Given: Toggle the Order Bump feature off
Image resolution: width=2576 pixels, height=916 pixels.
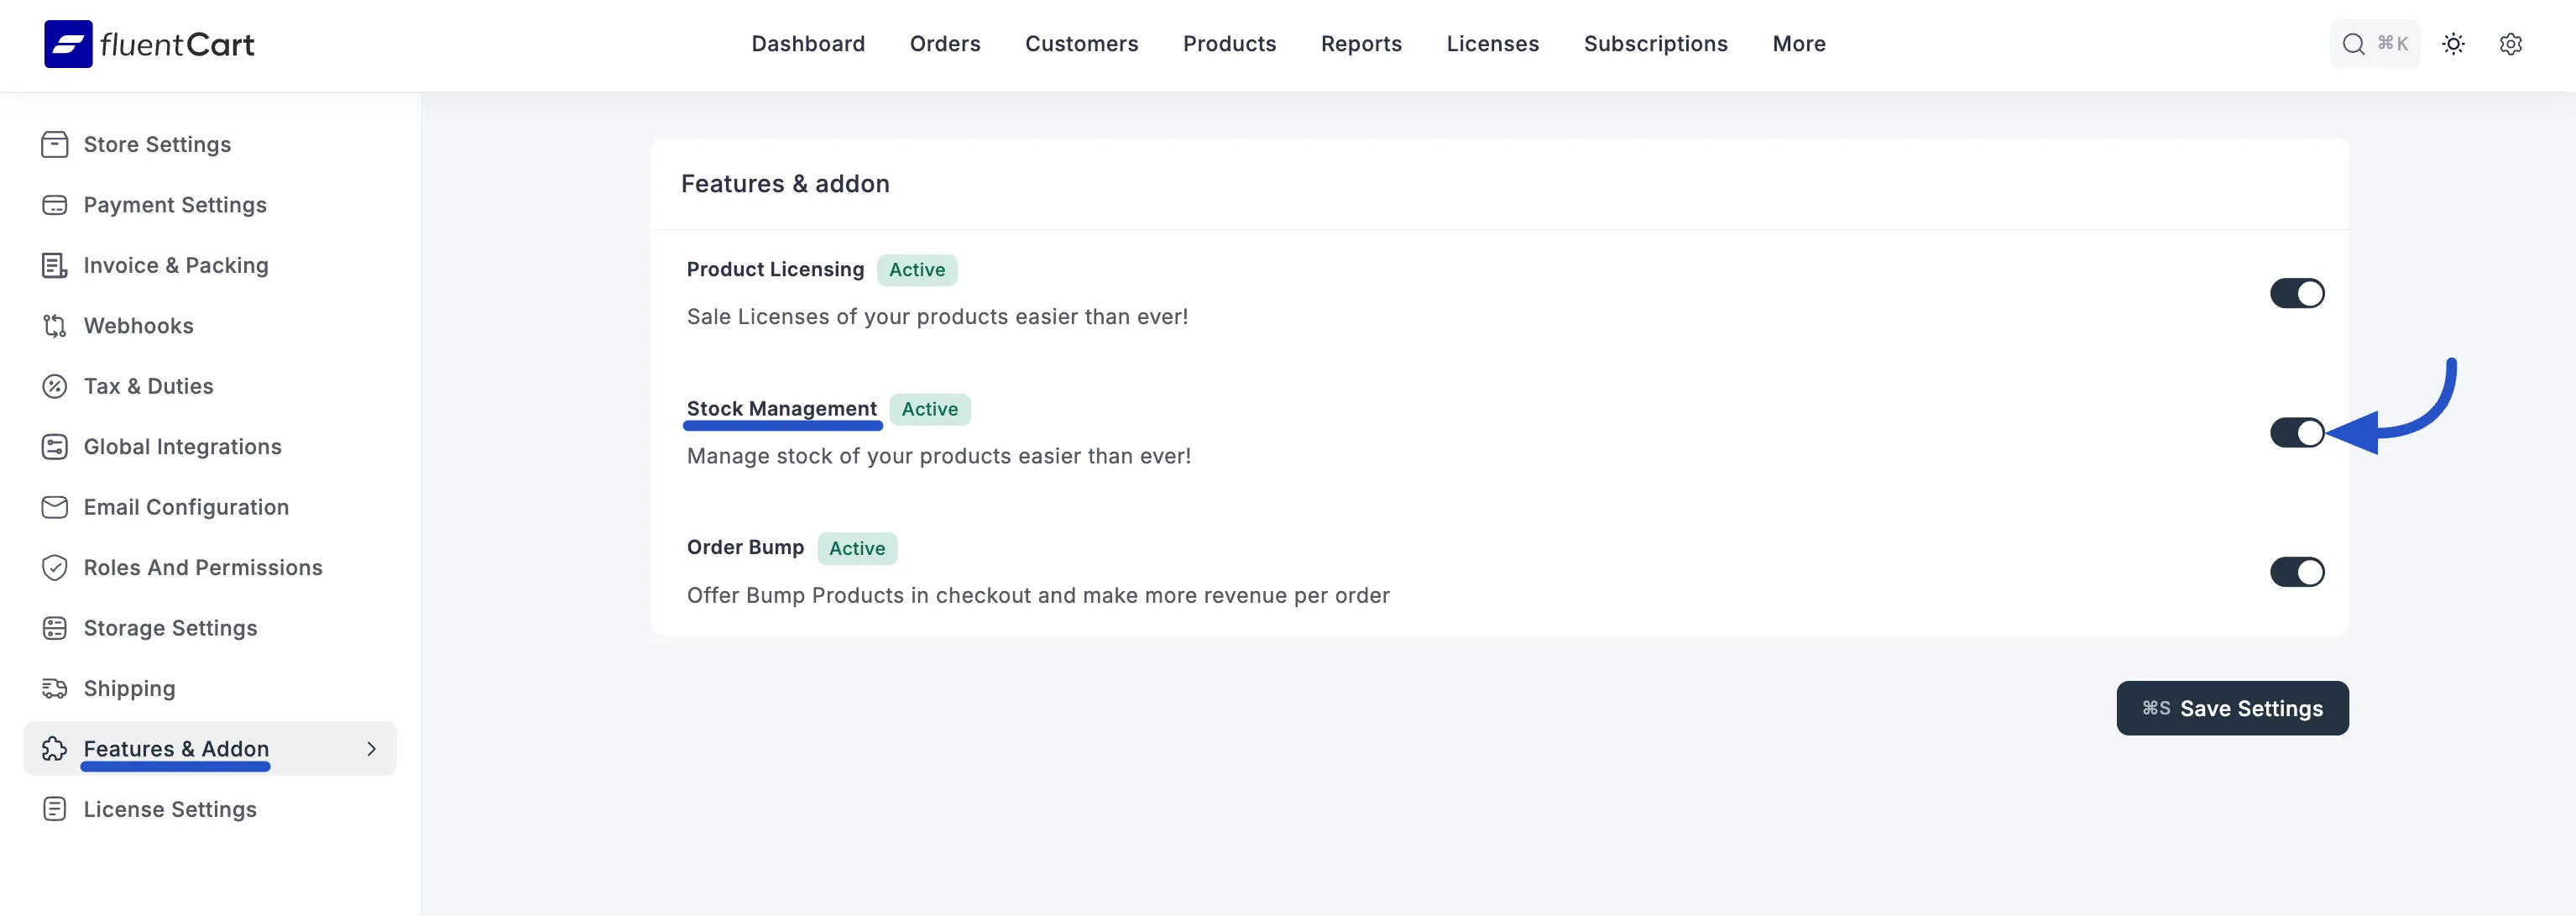Looking at the screenshot, I should (2297, 573).
